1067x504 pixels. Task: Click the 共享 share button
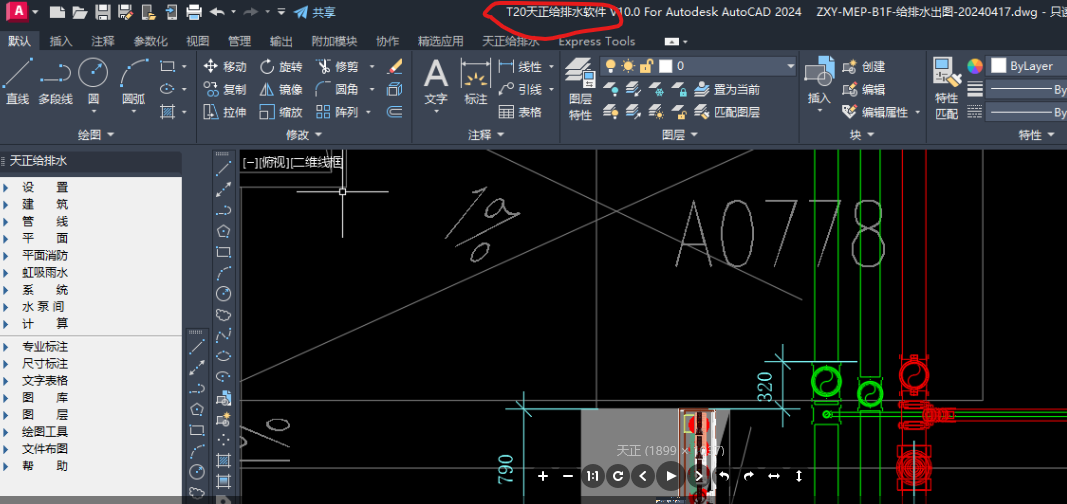point(314,12)
